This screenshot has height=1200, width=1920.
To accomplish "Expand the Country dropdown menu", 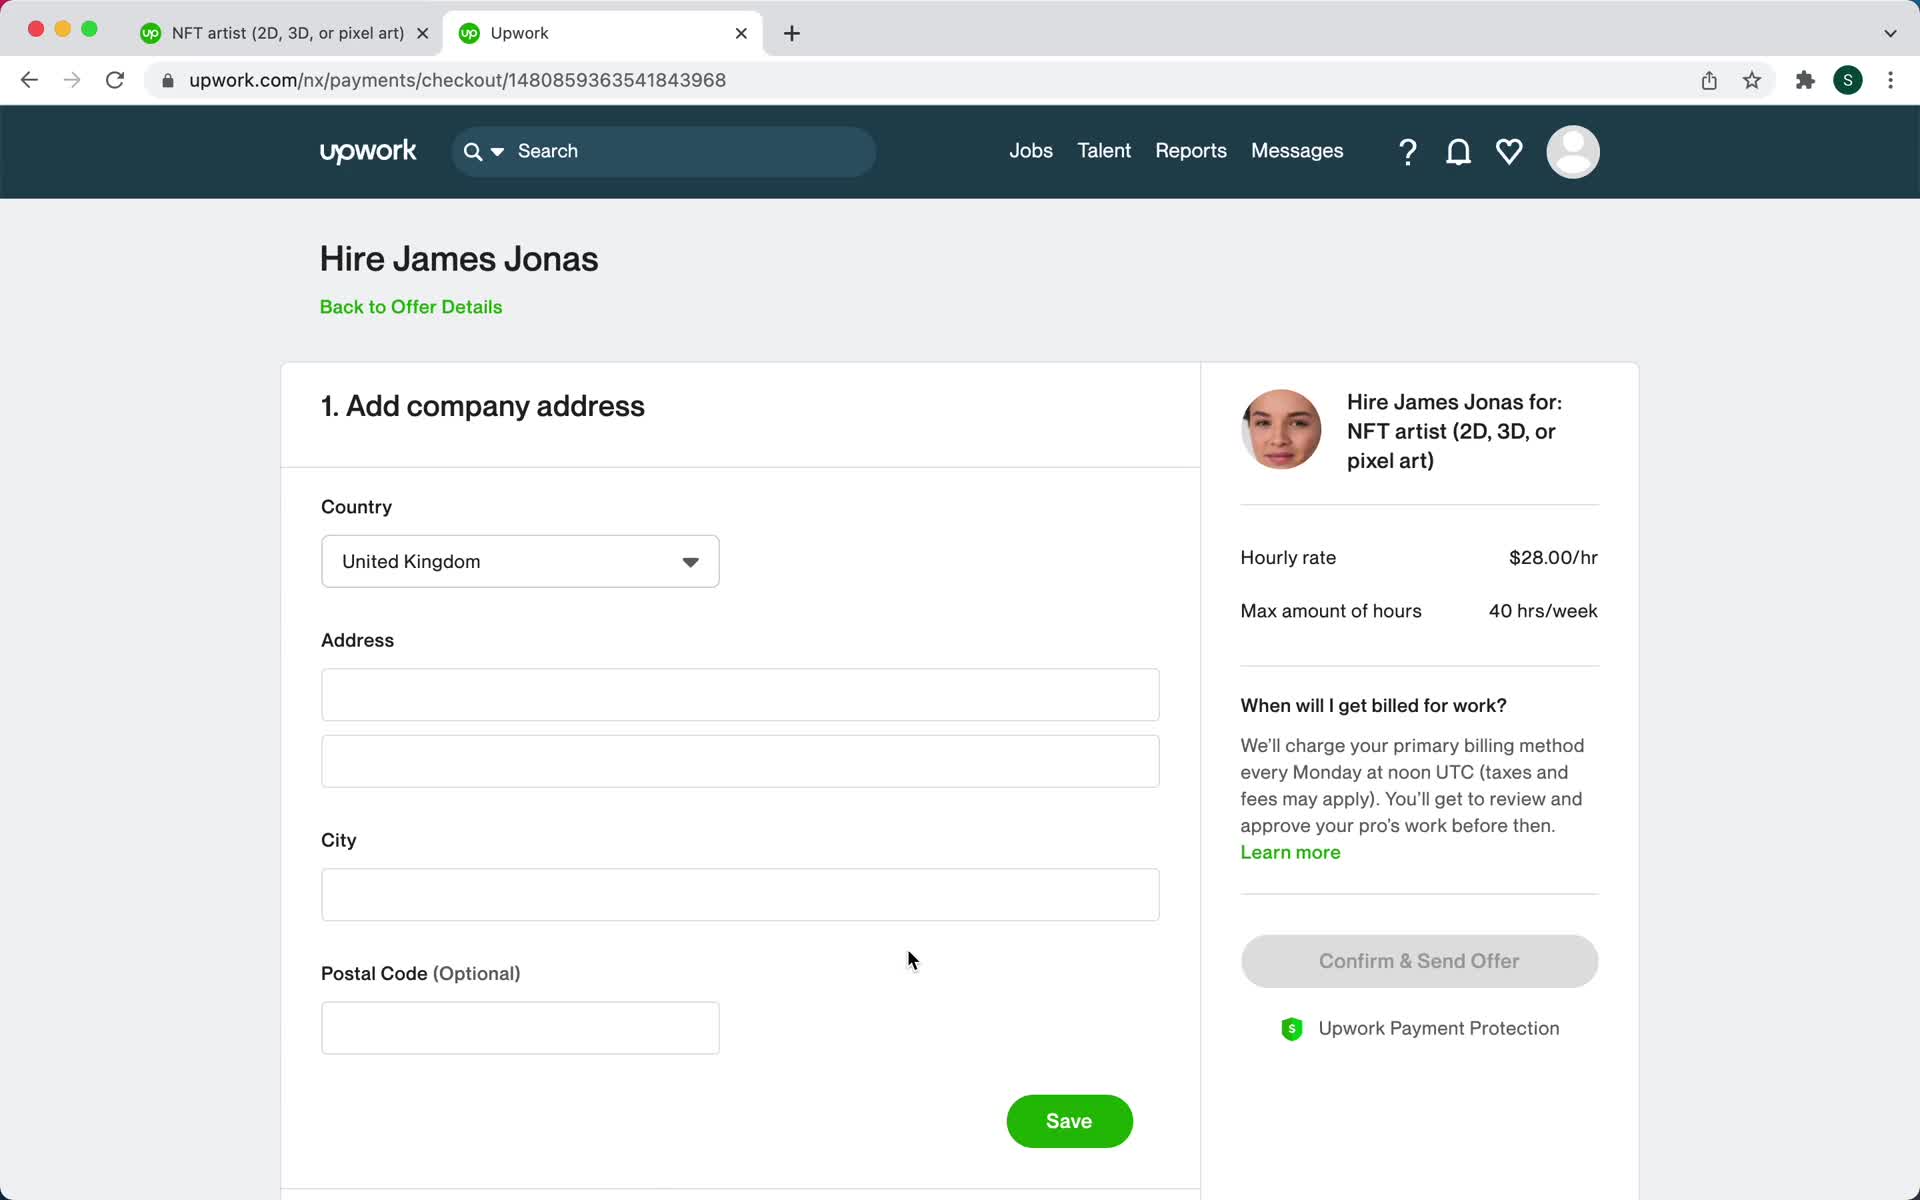I will pyautogui.click(x=691, y=561).
